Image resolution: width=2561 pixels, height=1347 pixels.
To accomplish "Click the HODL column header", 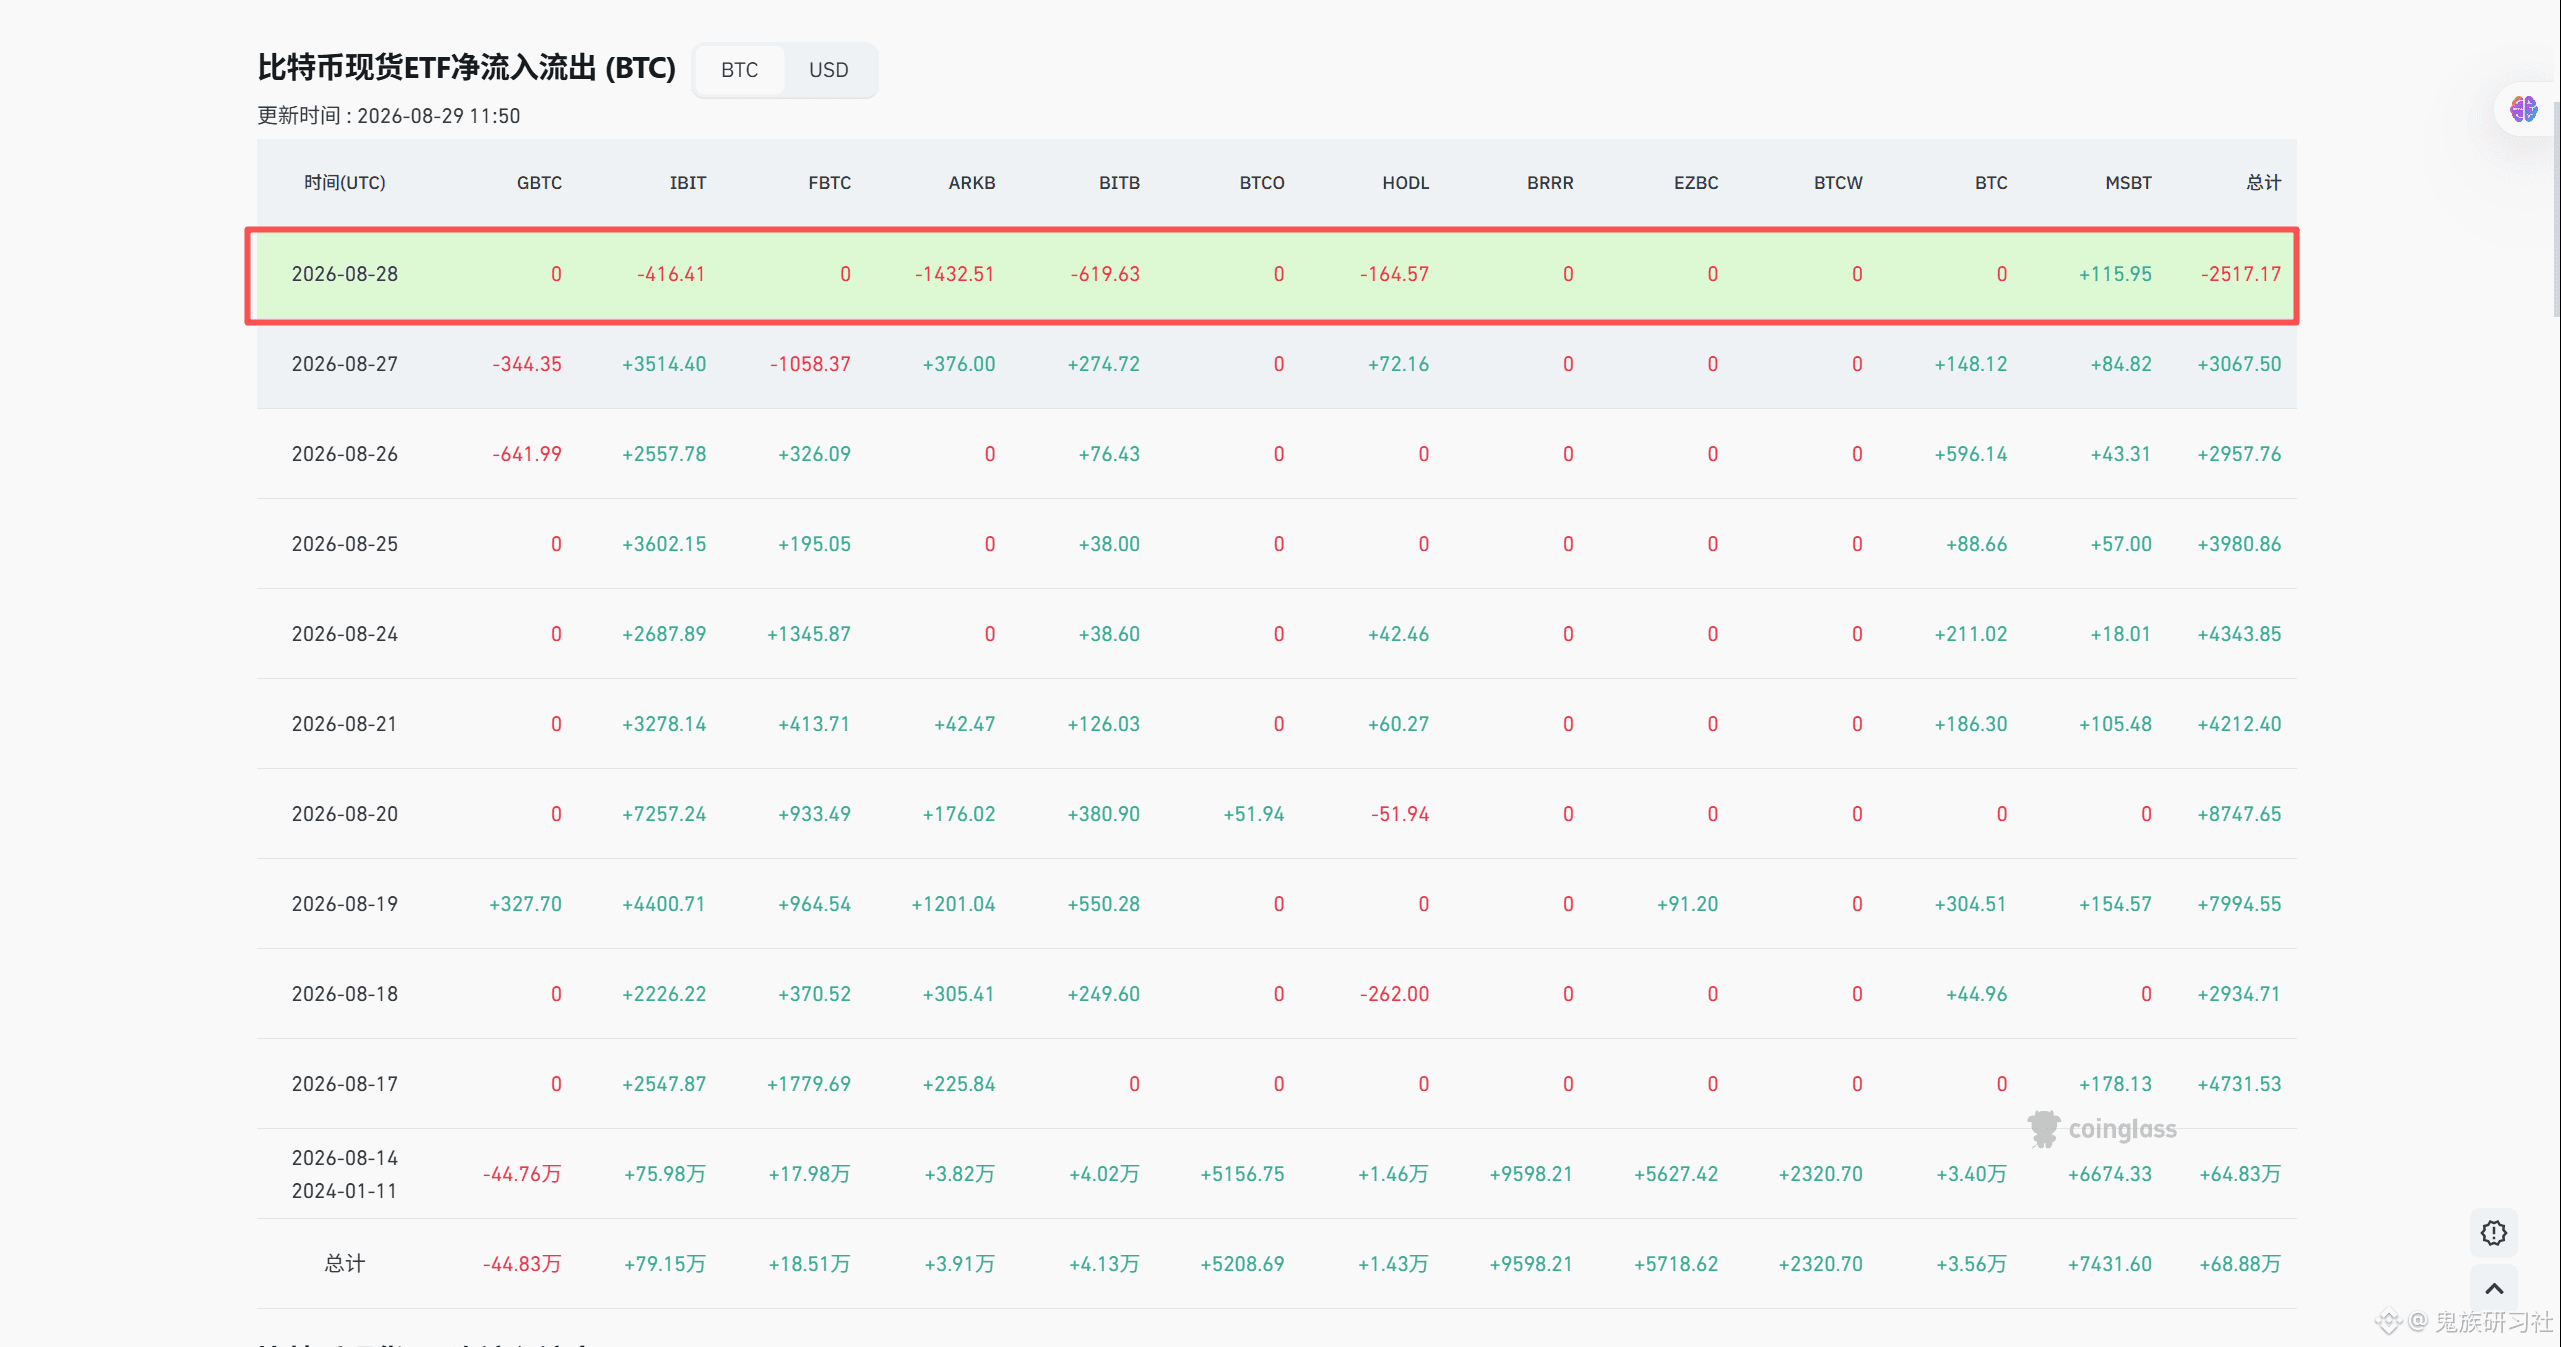I will (1405, 183).
